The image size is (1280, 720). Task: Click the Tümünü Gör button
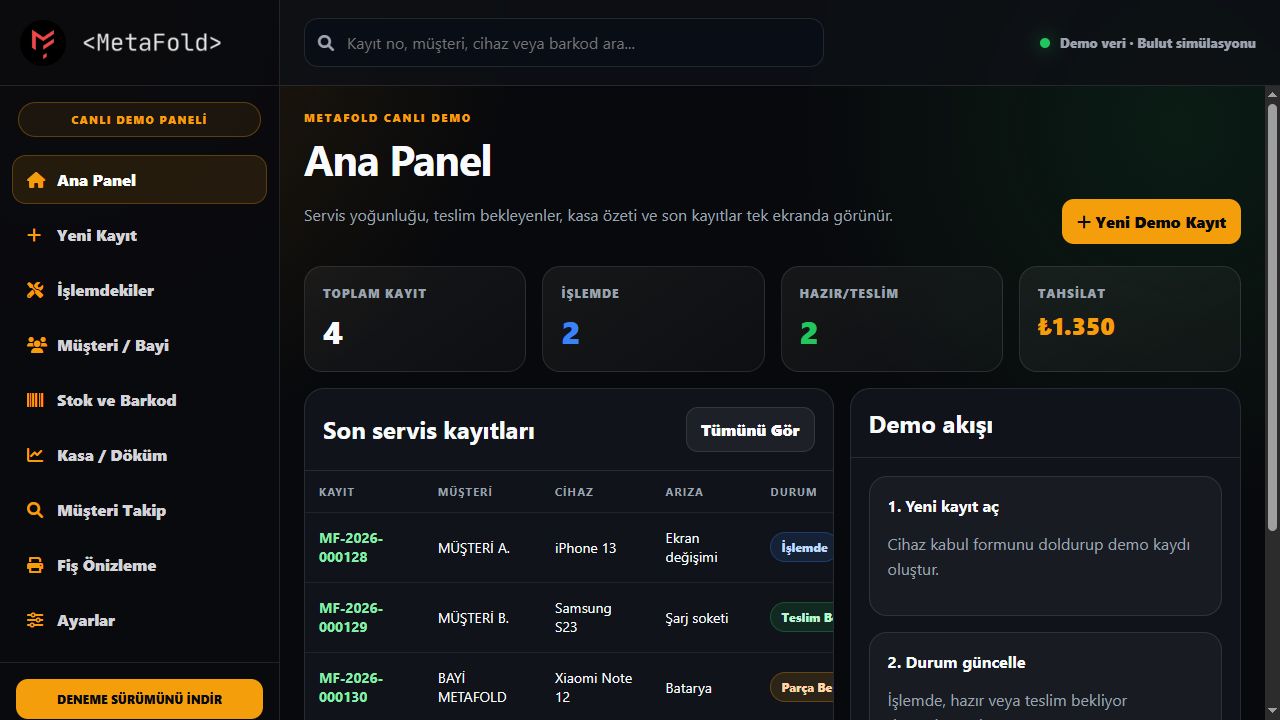750,430
